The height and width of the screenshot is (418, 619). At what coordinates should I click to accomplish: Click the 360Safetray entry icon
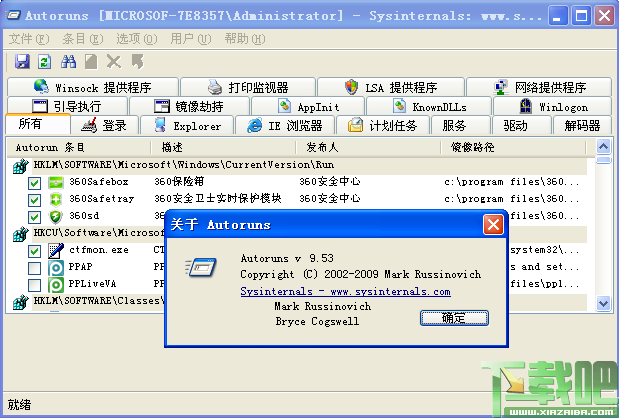pos(56,199)
